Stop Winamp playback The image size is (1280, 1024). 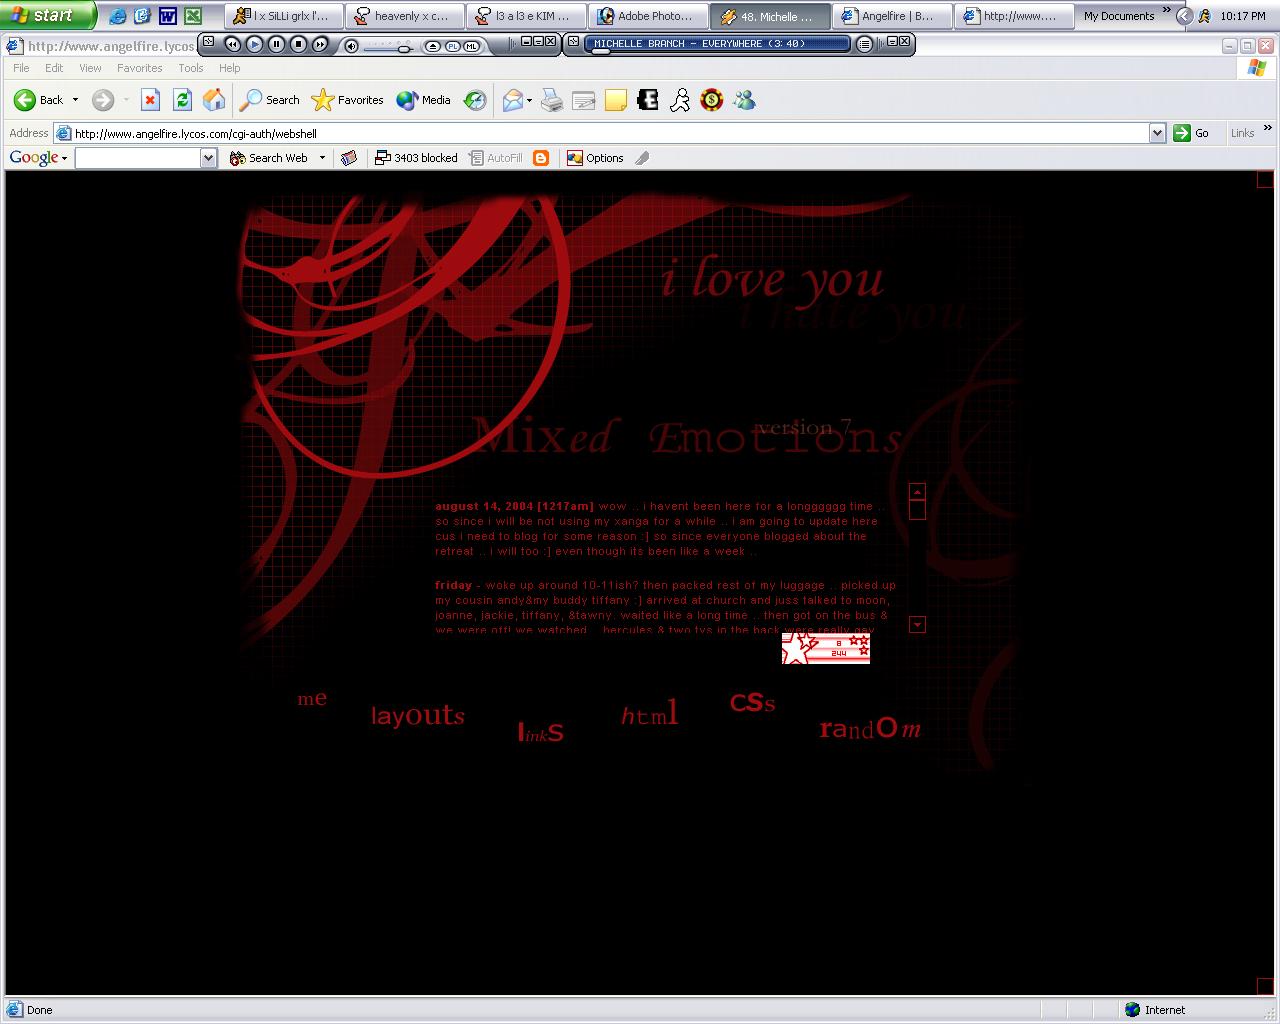tap(298, 44)
